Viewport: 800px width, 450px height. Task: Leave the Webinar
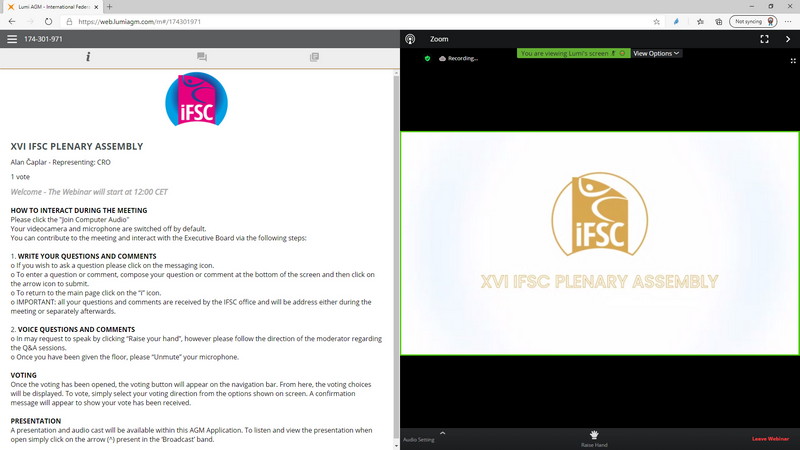click(x=770, y=439)
